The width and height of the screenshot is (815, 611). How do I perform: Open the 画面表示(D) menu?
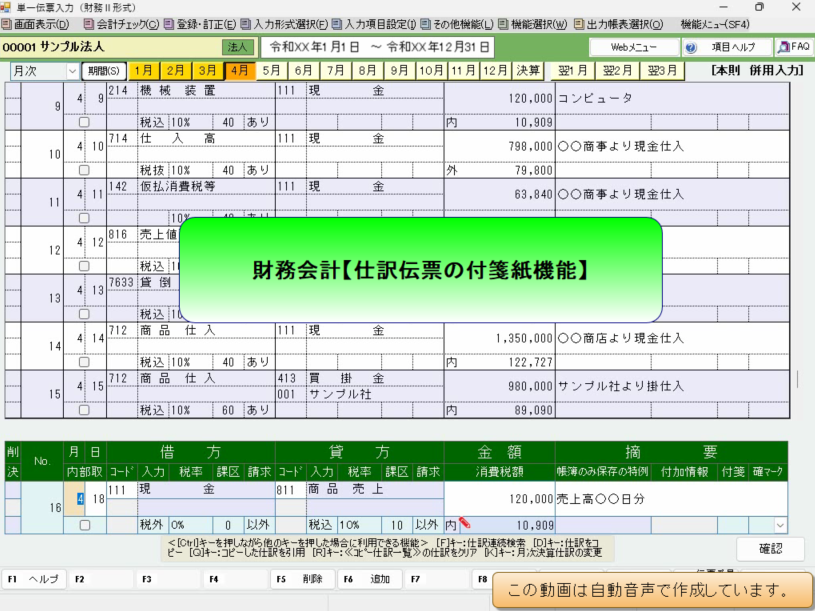(x=36, y=24)
